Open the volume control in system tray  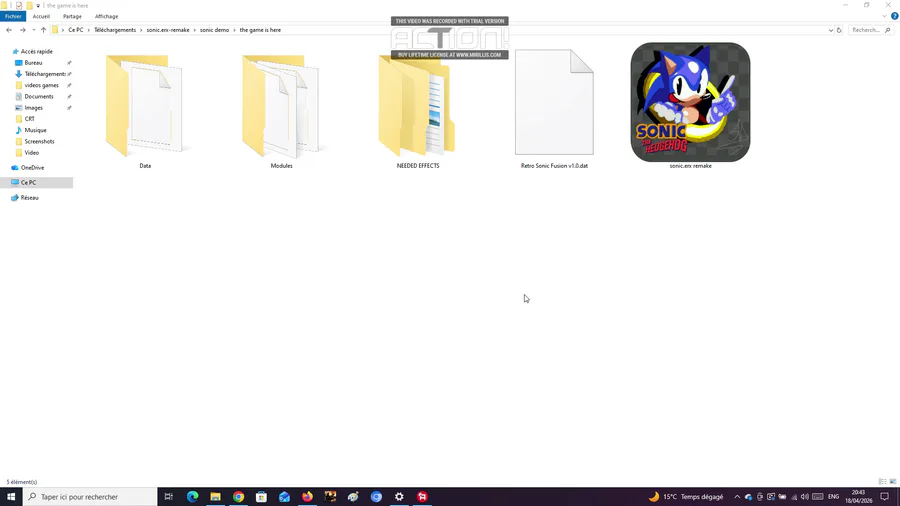(x=805, y=497)
